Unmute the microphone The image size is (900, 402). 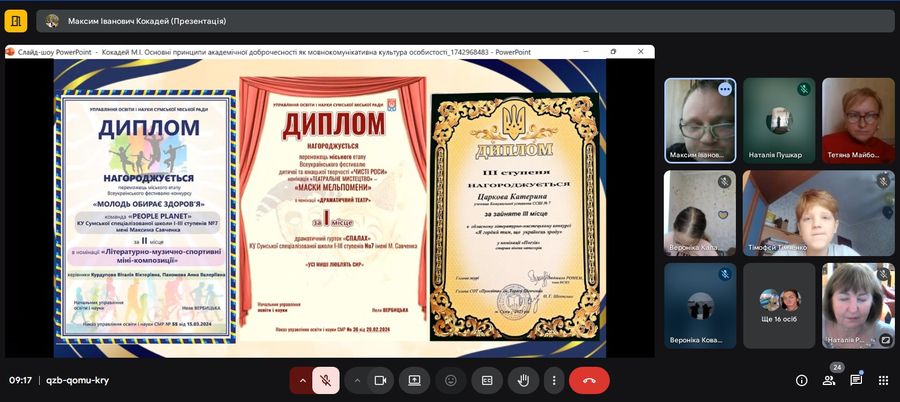pyautogui.click(x=325, y=380)
